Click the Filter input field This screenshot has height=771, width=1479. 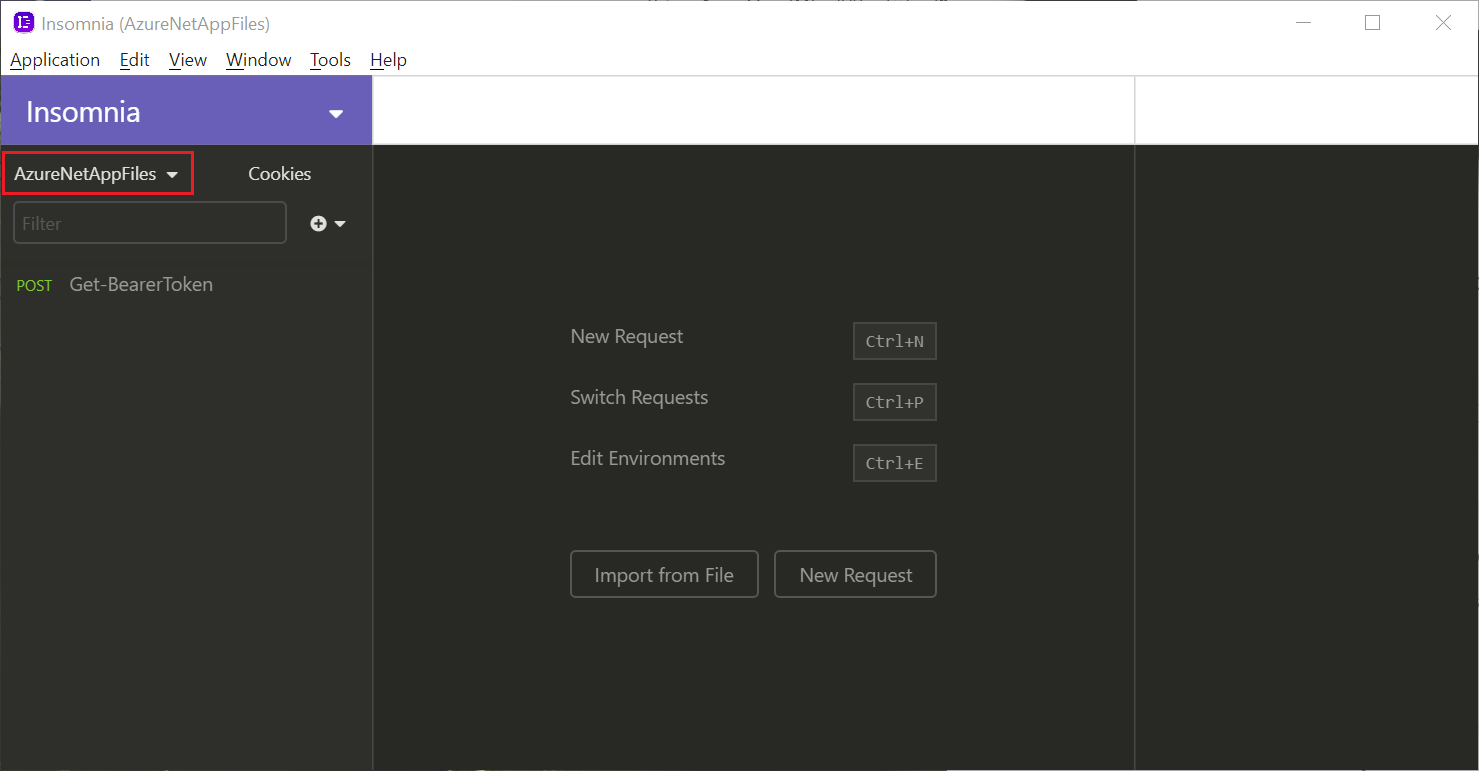point(150,223)
